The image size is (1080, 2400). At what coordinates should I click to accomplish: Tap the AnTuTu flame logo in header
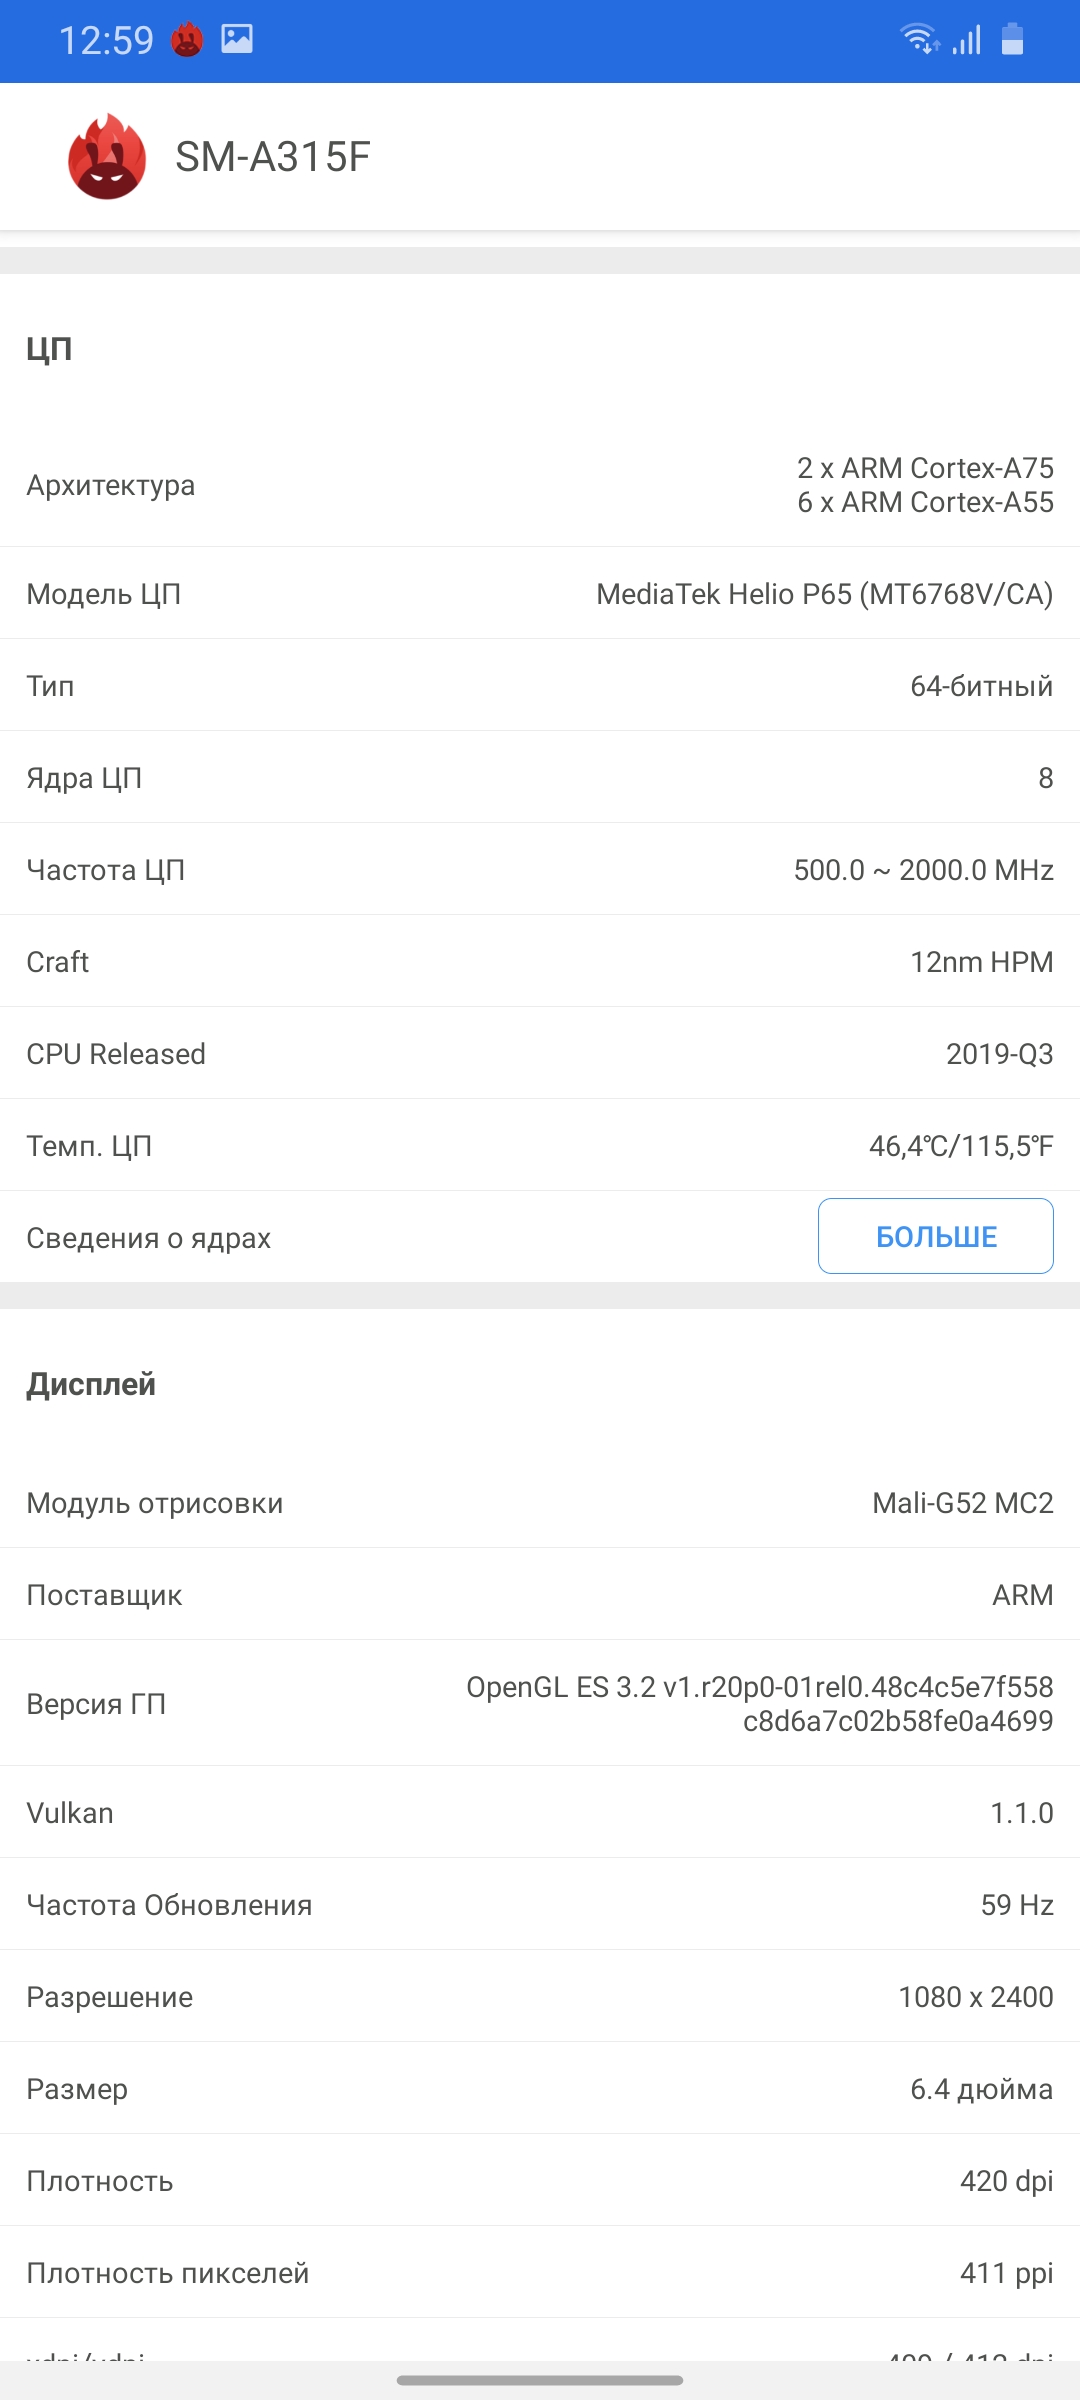click(x=107, y=157)
